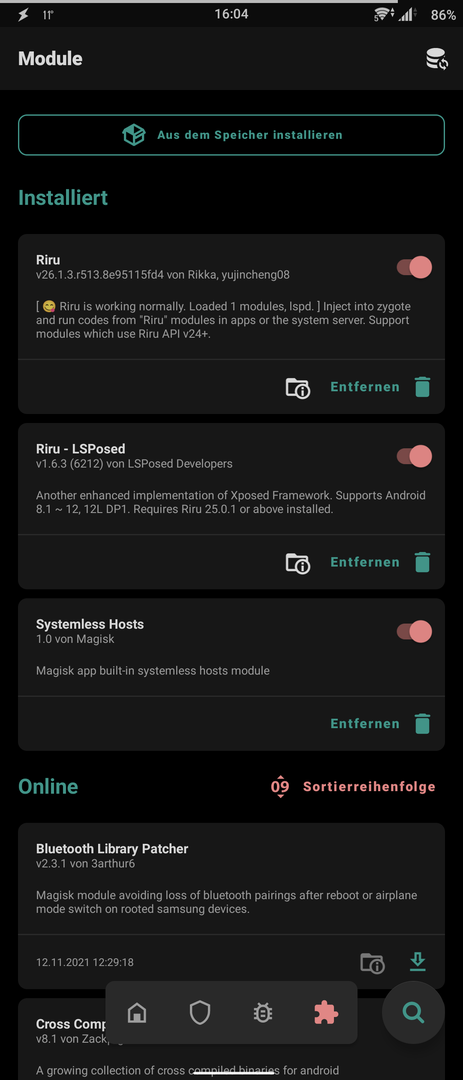Viewport: 463px width, 1080px height.
Task: Select the Modules puzzle piece tab
Action: coord(325,1012)
